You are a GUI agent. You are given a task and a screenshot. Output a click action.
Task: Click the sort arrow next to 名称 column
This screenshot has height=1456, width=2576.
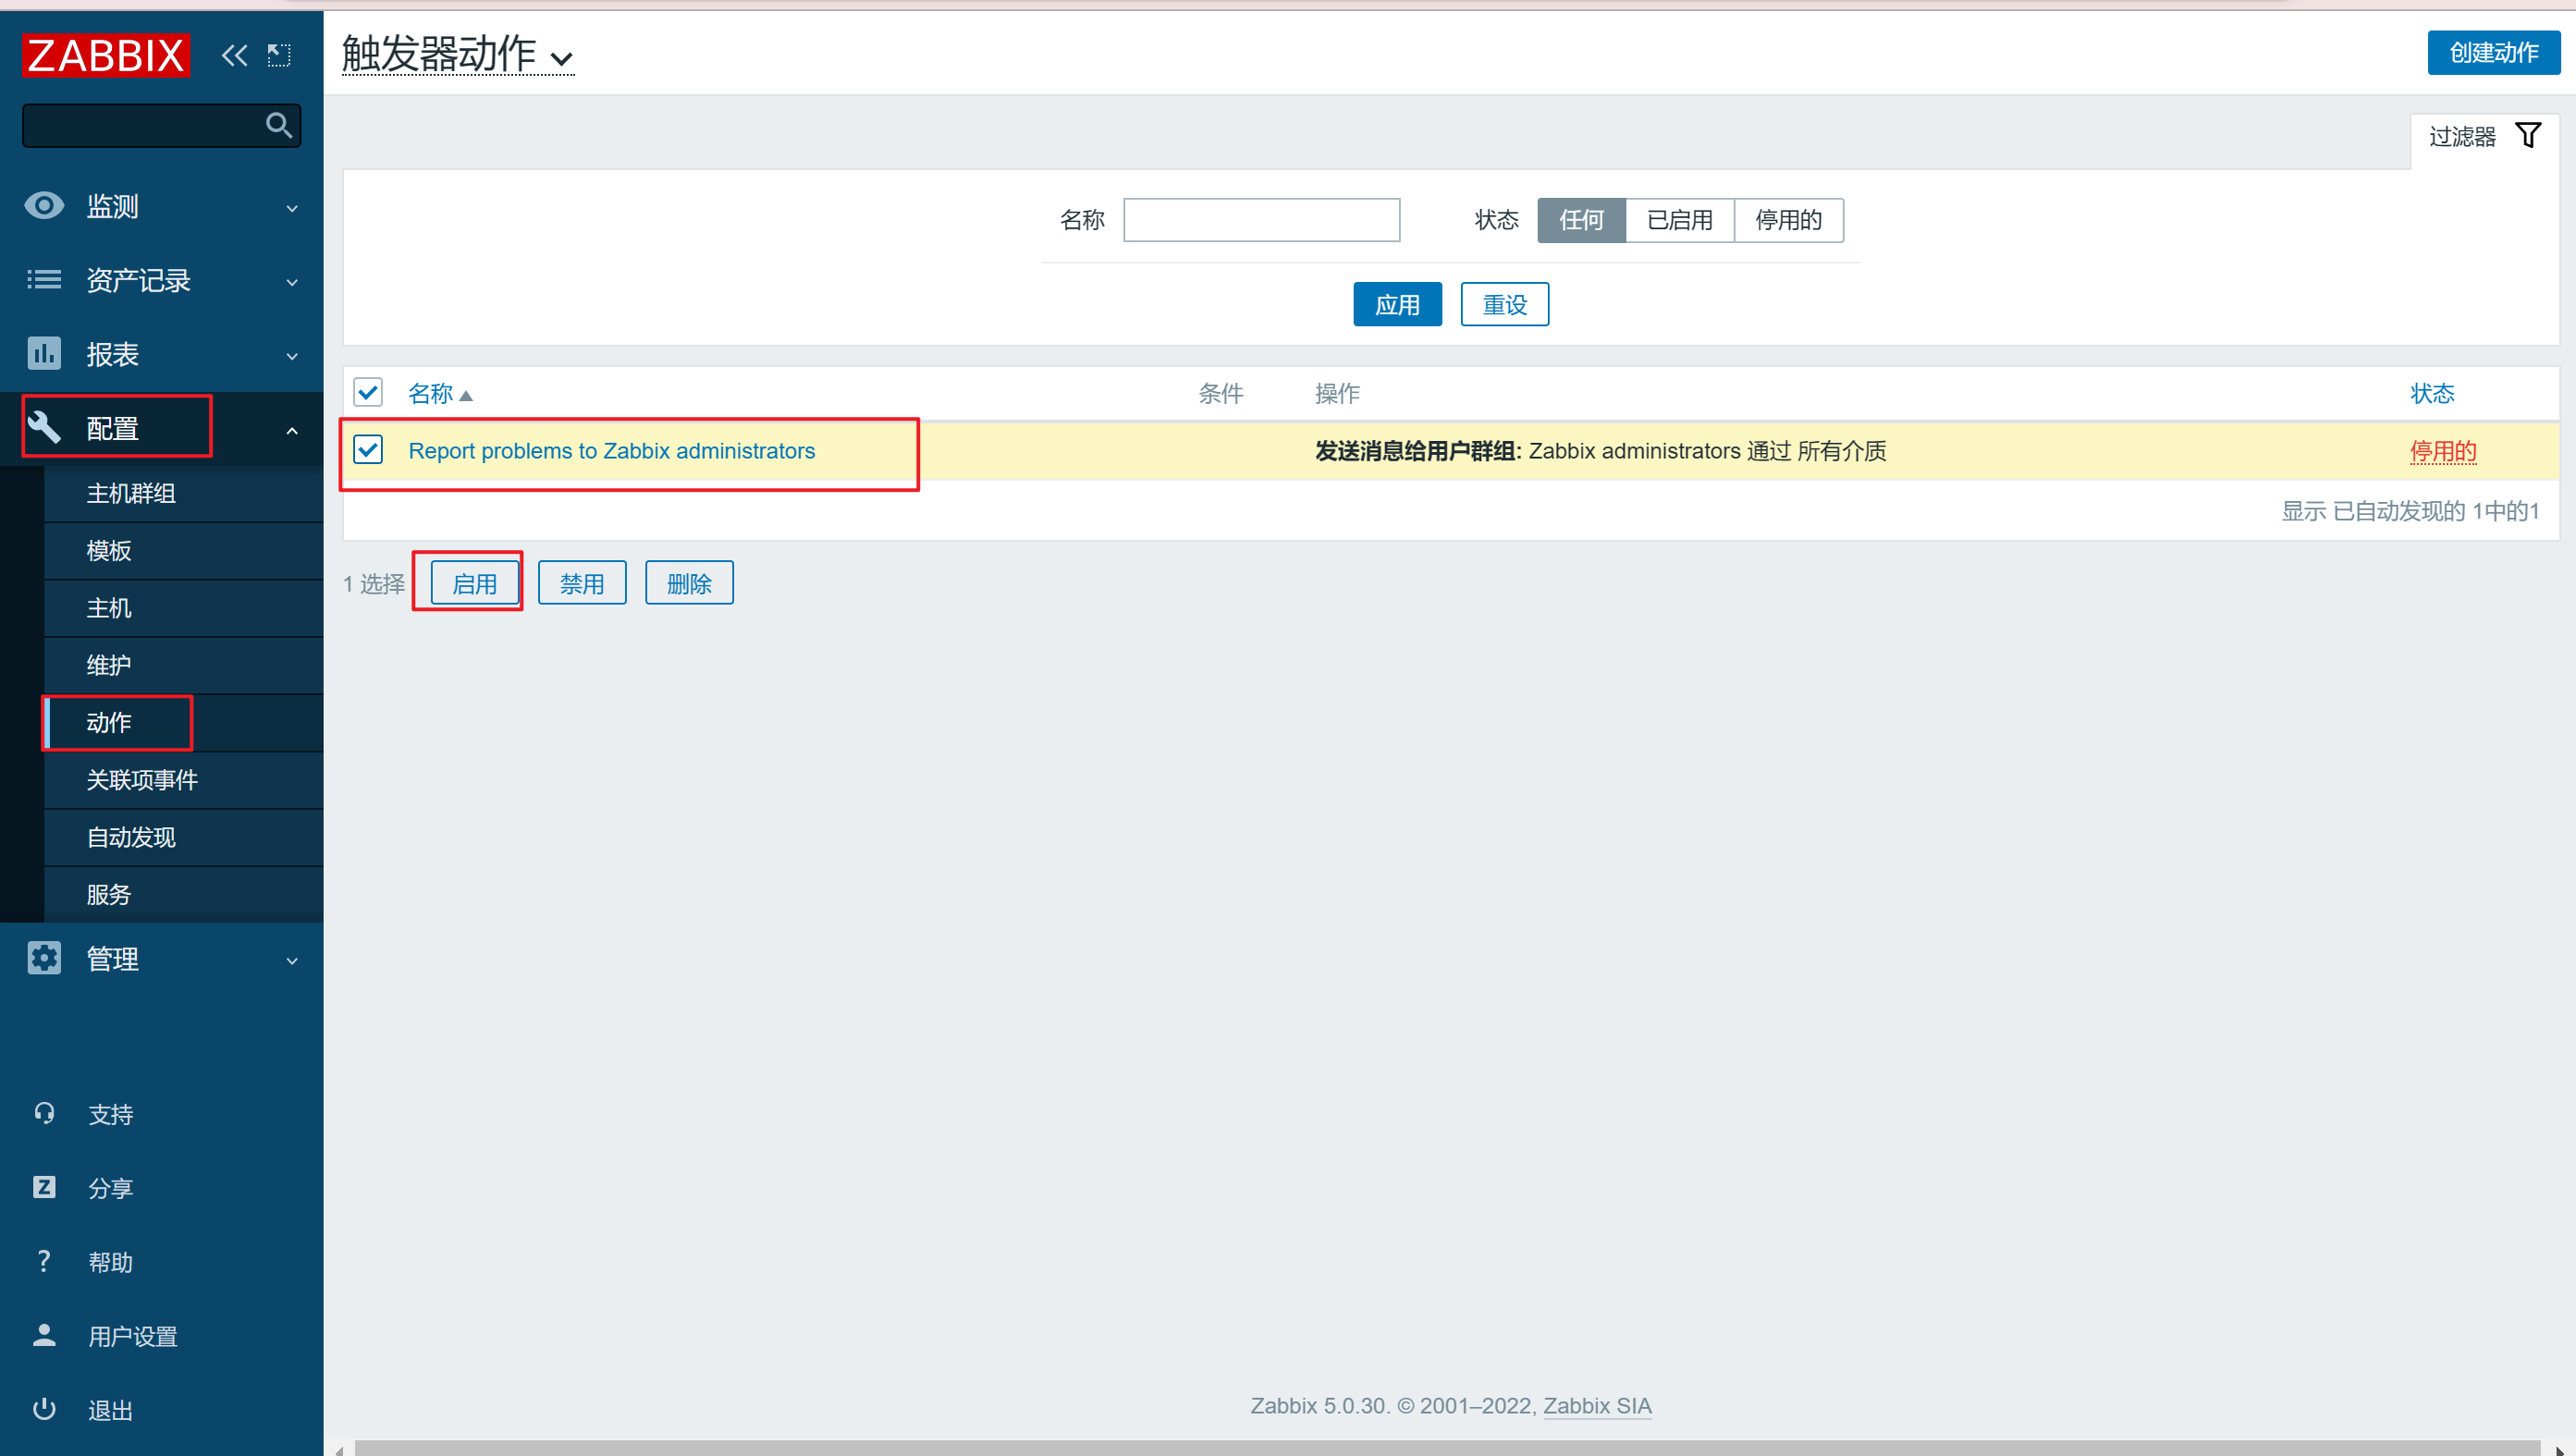pos(466,396)
